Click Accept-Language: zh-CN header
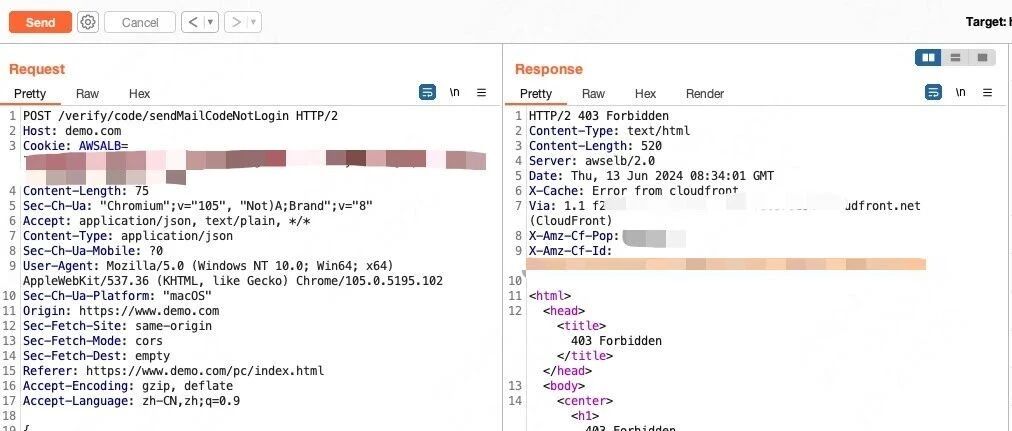This screenshot has width=1012, height=431. pyautogui.click(x=131, y=401)
